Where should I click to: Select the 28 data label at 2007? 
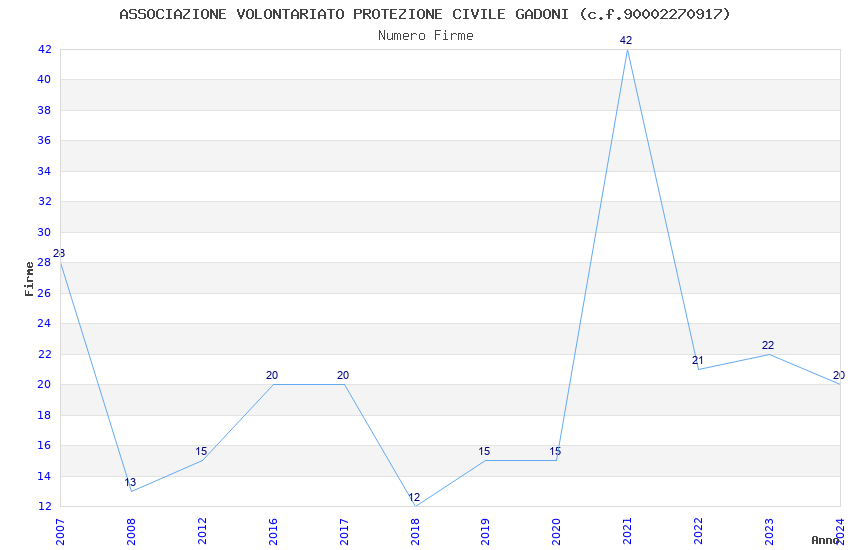(x=59, y=253)
